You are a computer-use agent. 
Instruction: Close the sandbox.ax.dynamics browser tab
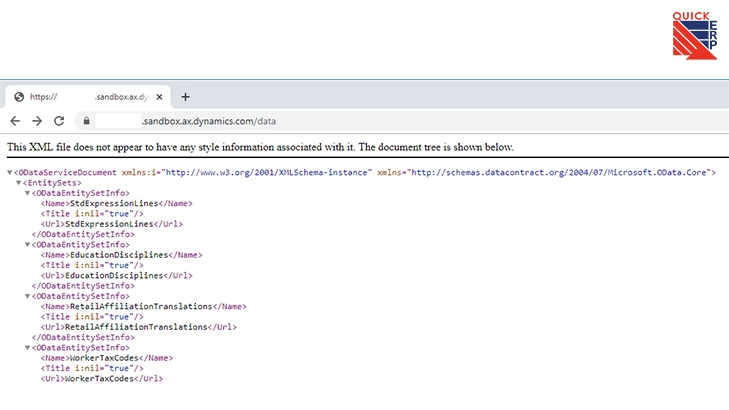pyautogui.click(x=159, y=97)
